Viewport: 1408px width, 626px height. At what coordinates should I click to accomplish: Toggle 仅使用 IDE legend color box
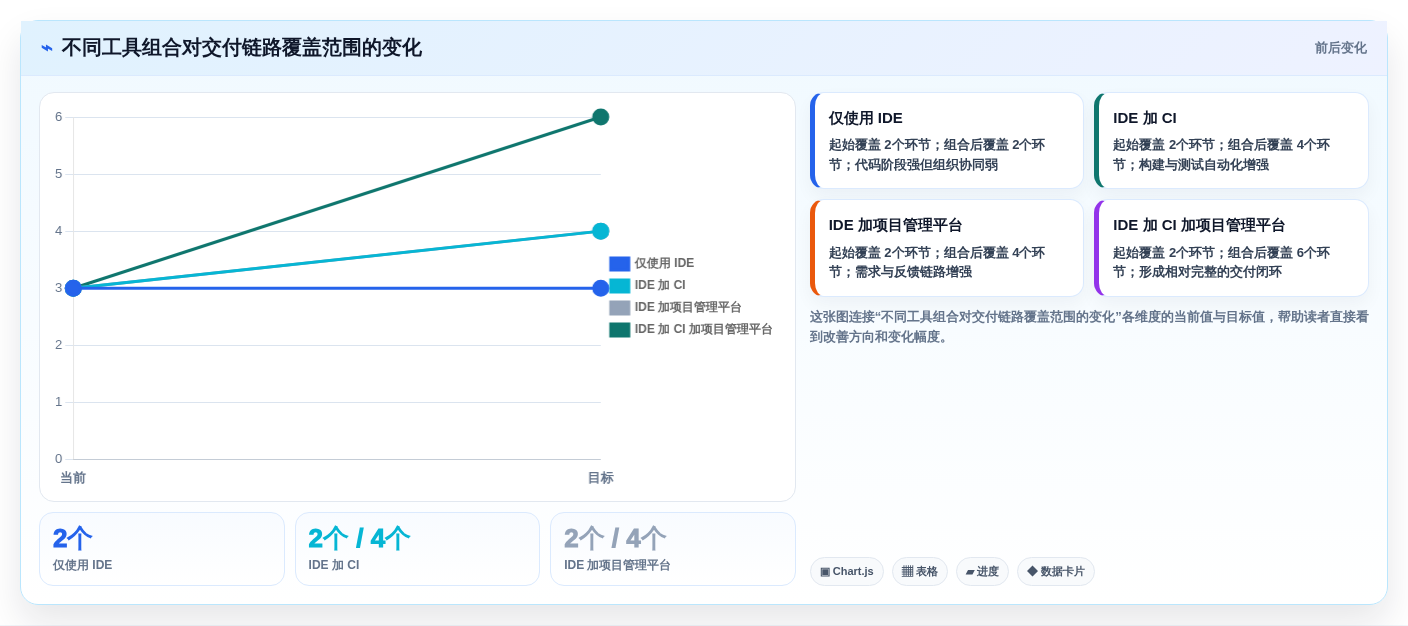point(620,264)
